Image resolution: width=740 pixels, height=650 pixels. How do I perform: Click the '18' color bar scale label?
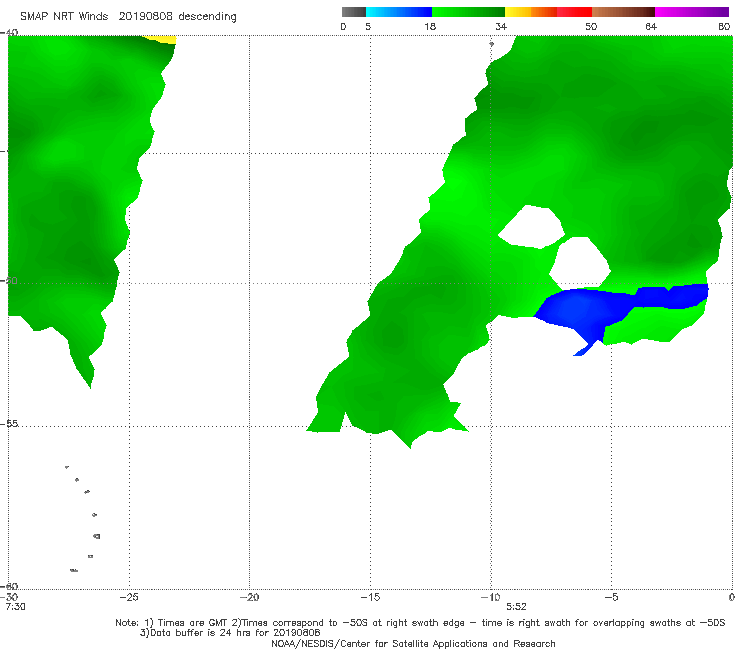(x=430, y=27)
